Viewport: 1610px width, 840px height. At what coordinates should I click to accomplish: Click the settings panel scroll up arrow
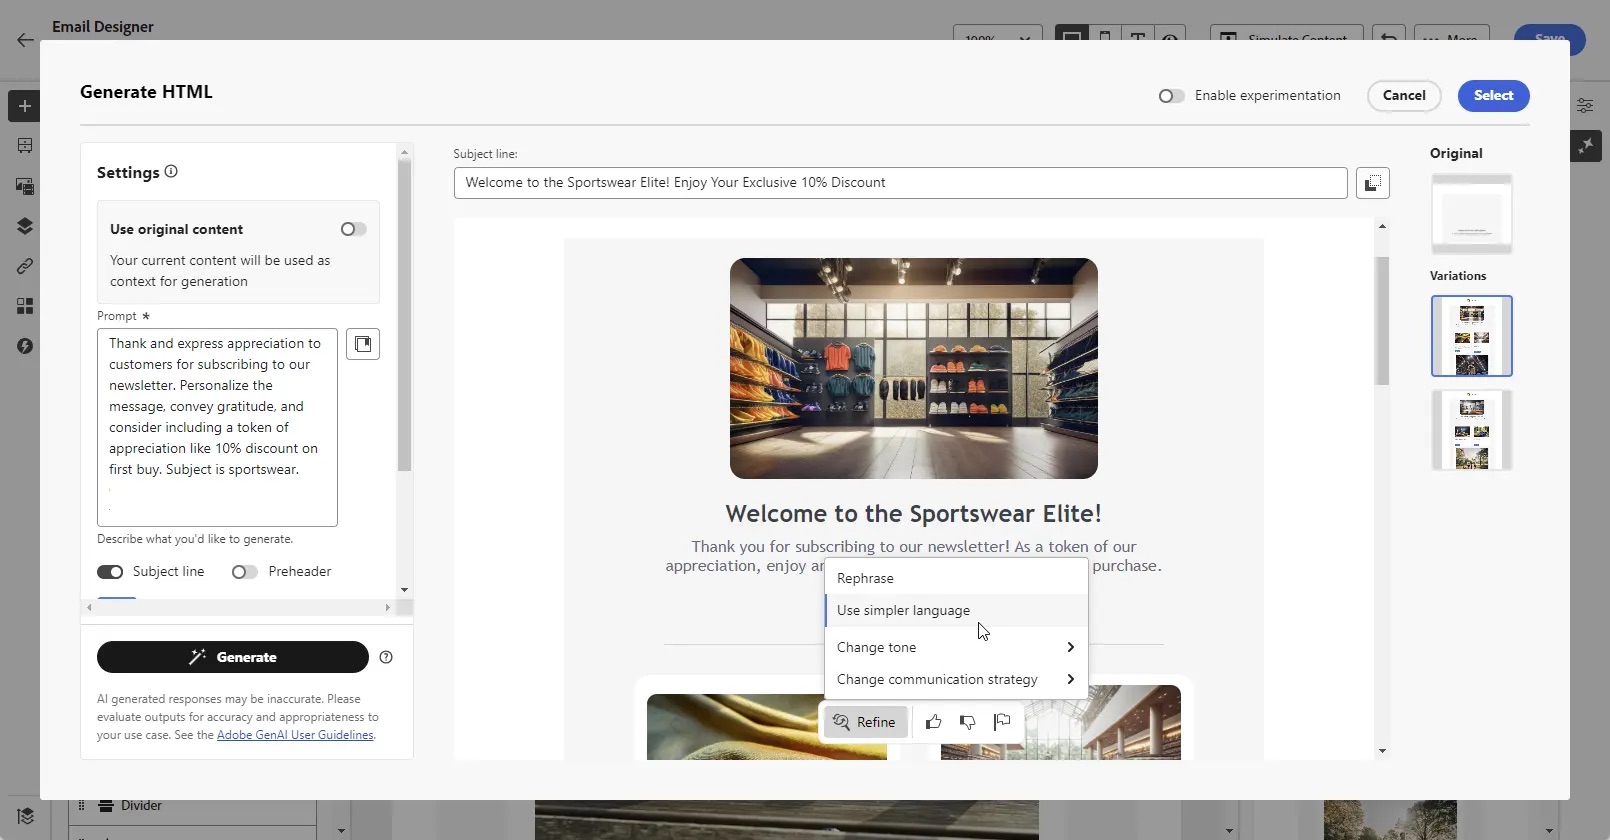[x=404, y=153]
